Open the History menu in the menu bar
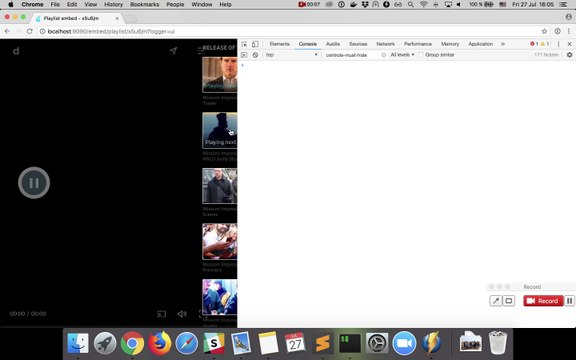This screenshot has height=360, width=576. 113,4
